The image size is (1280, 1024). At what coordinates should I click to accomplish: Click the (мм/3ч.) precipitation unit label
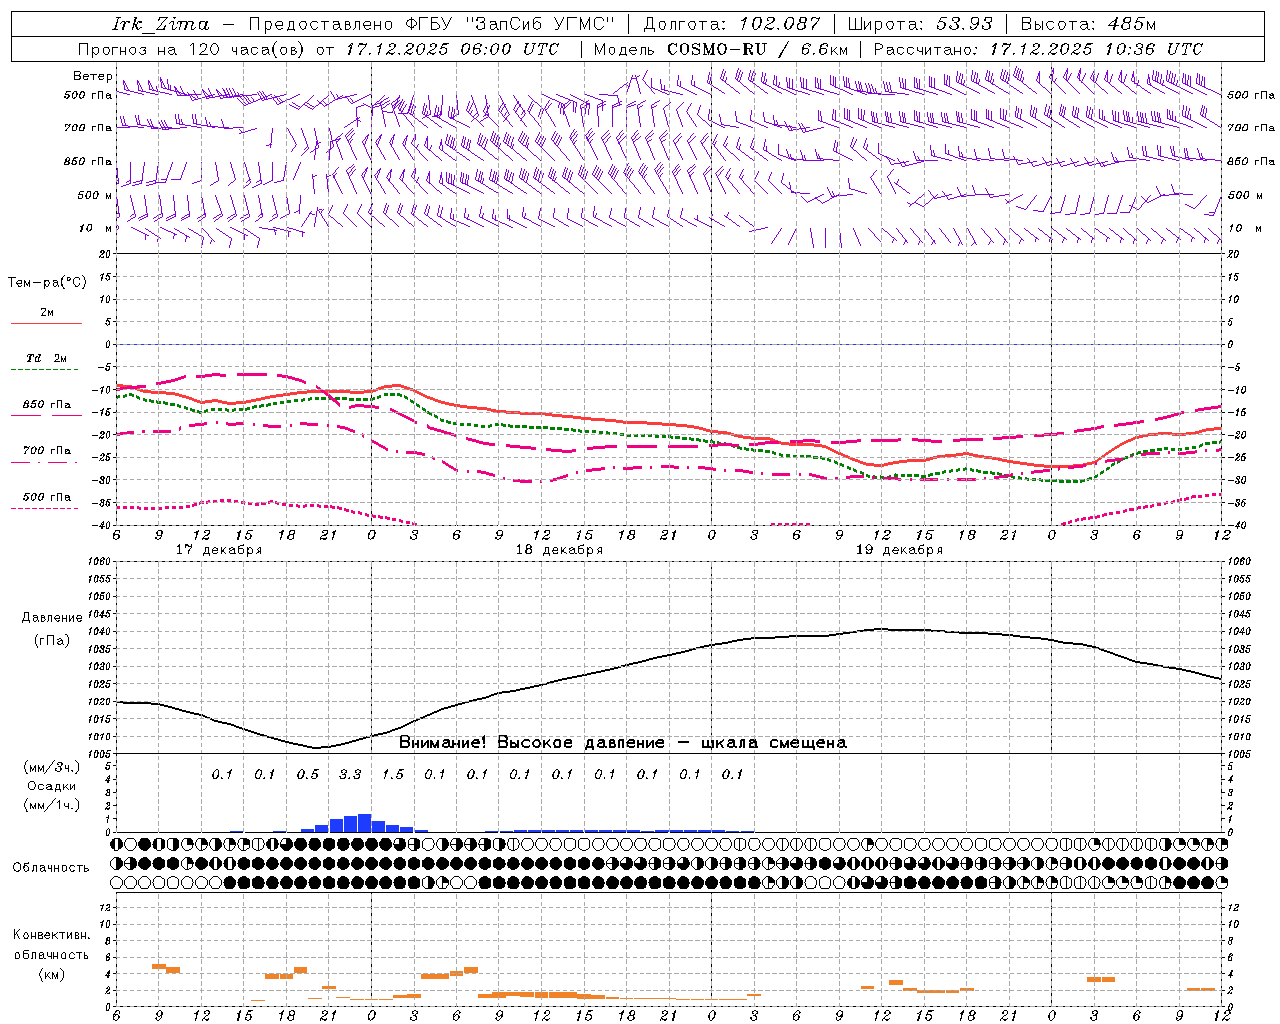tap(52, 768)
